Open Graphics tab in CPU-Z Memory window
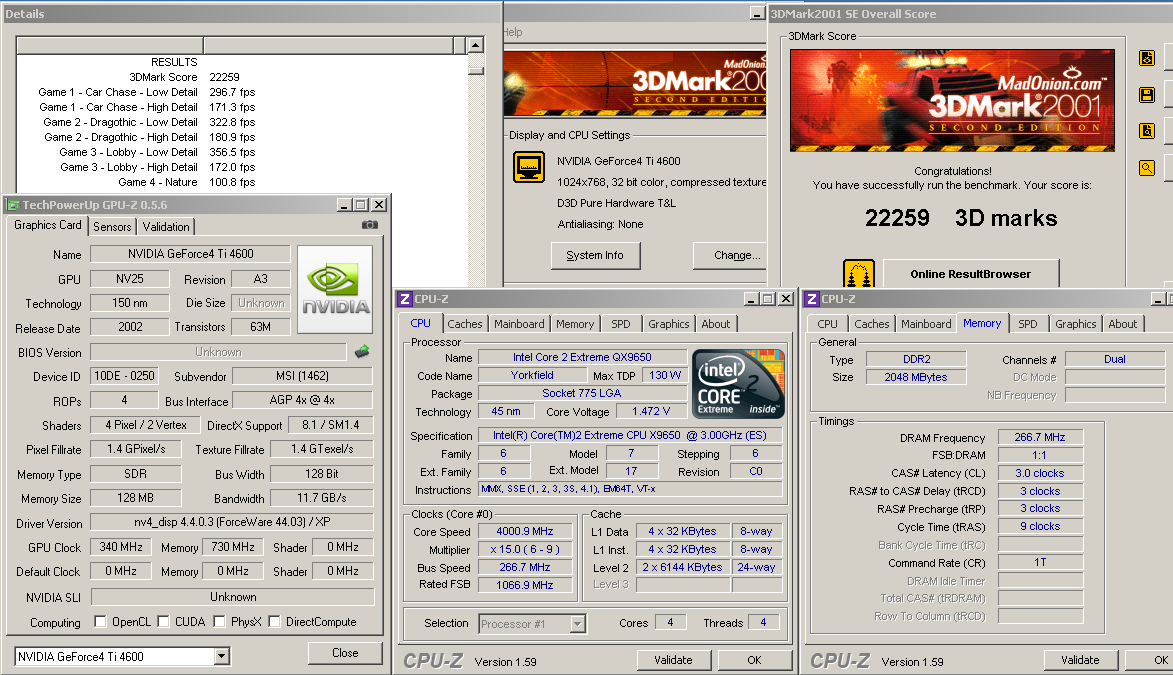 tap(1076, 324)
